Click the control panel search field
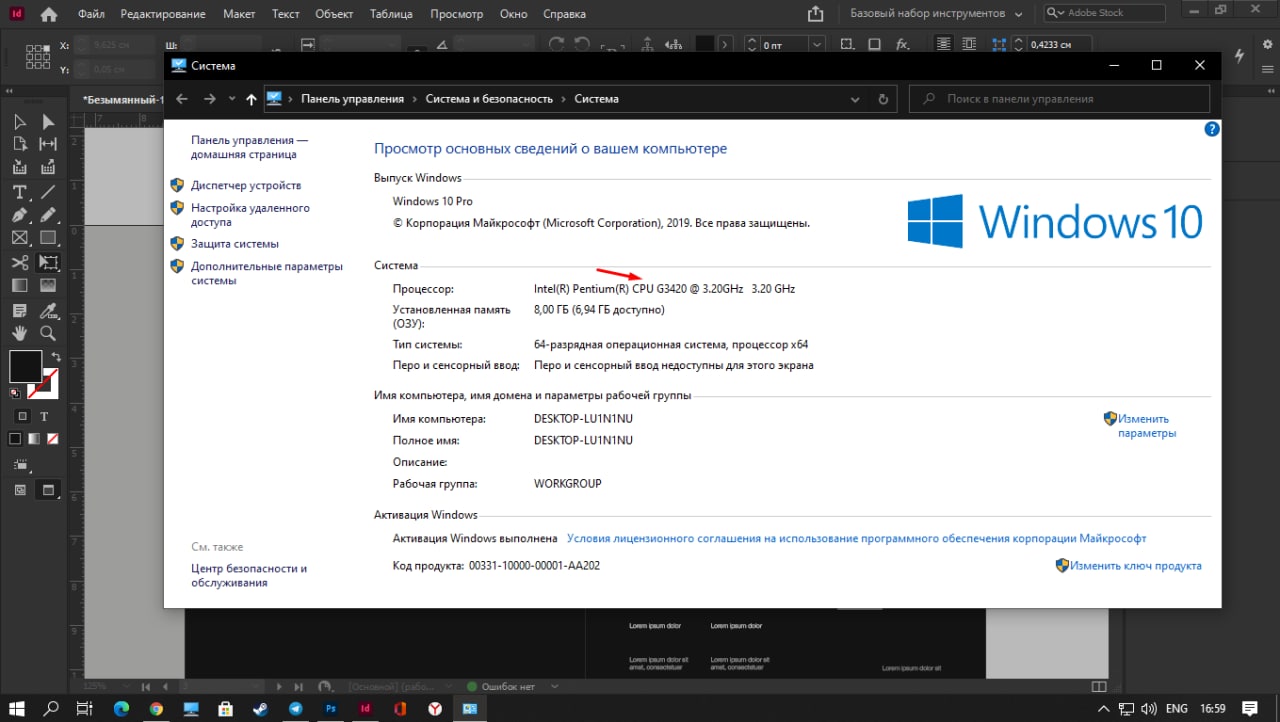 point(1060,99)
